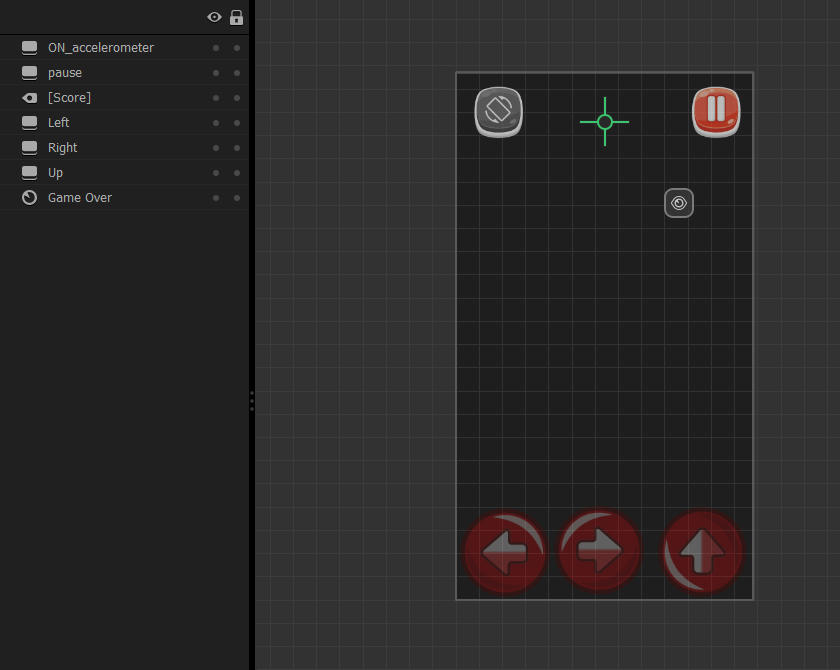The width and height of the screenshot is (840, 670).
Task: Click the red pause button on canvas
Action: (716, 111)
